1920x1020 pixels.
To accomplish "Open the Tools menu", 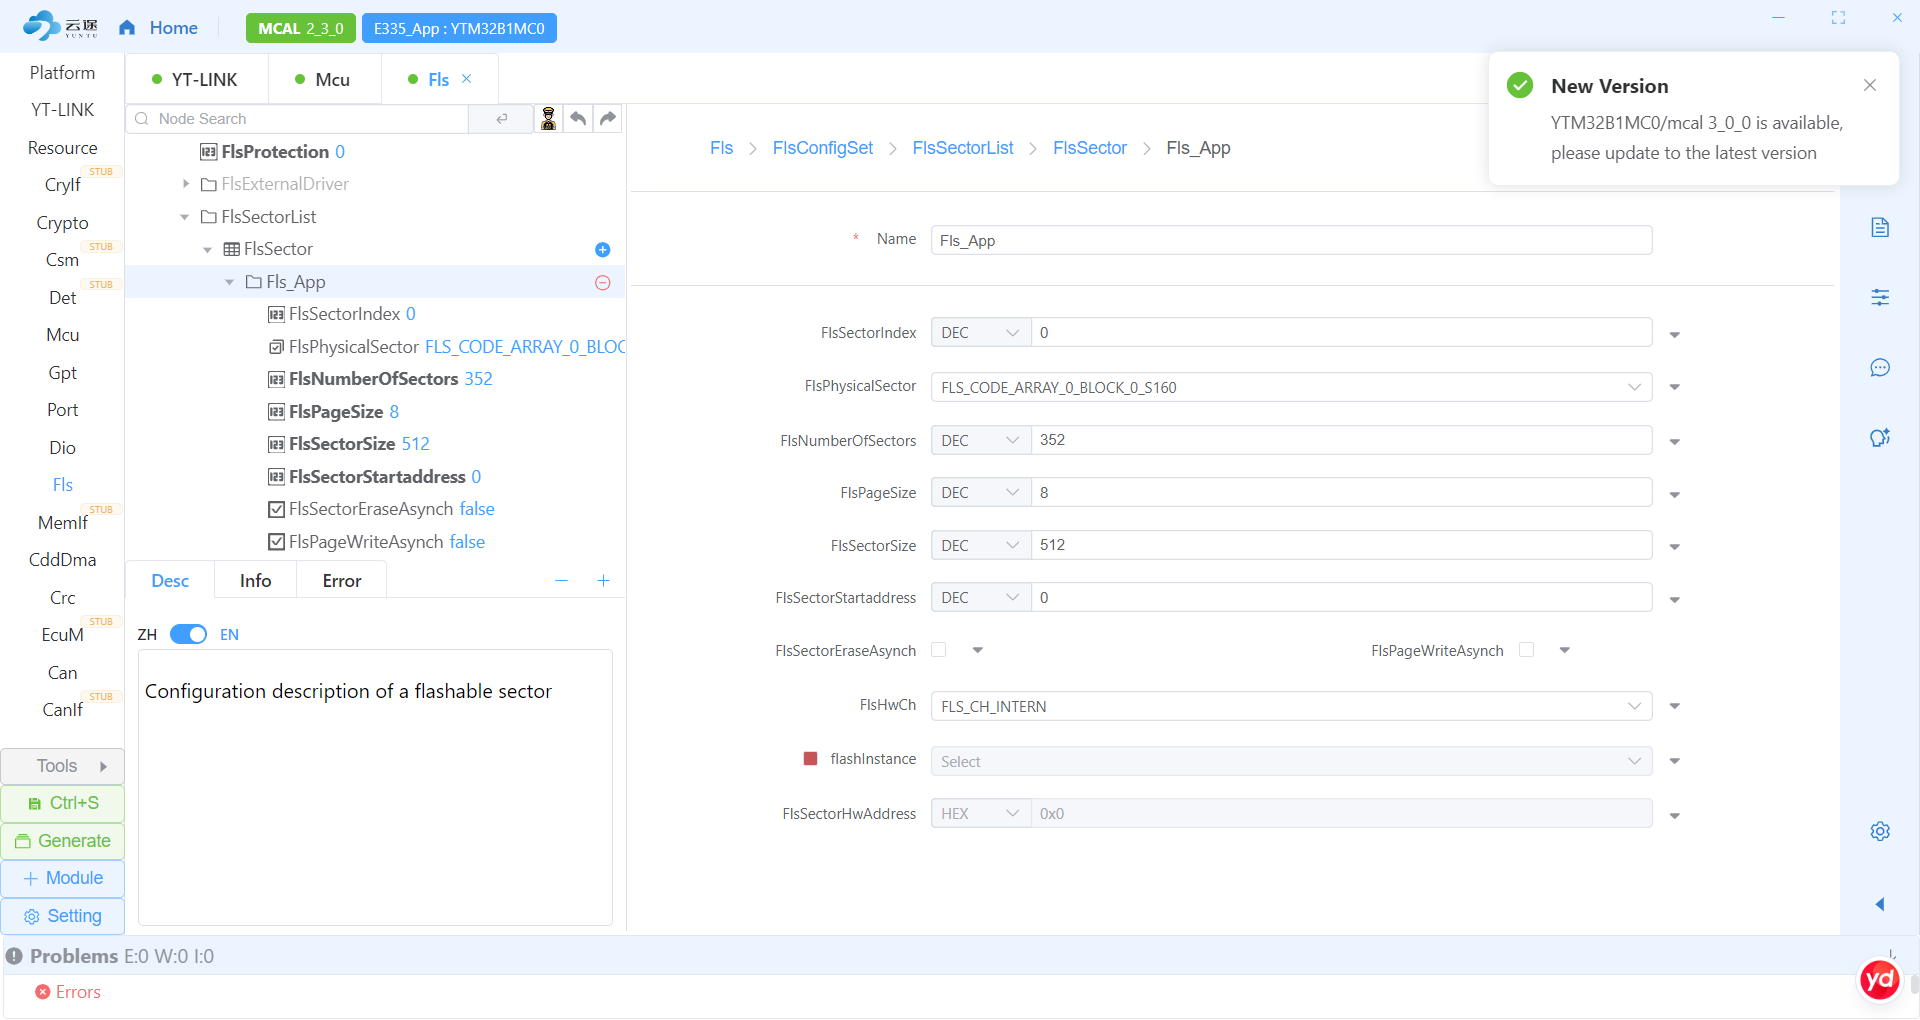I will tap(63, 766).
